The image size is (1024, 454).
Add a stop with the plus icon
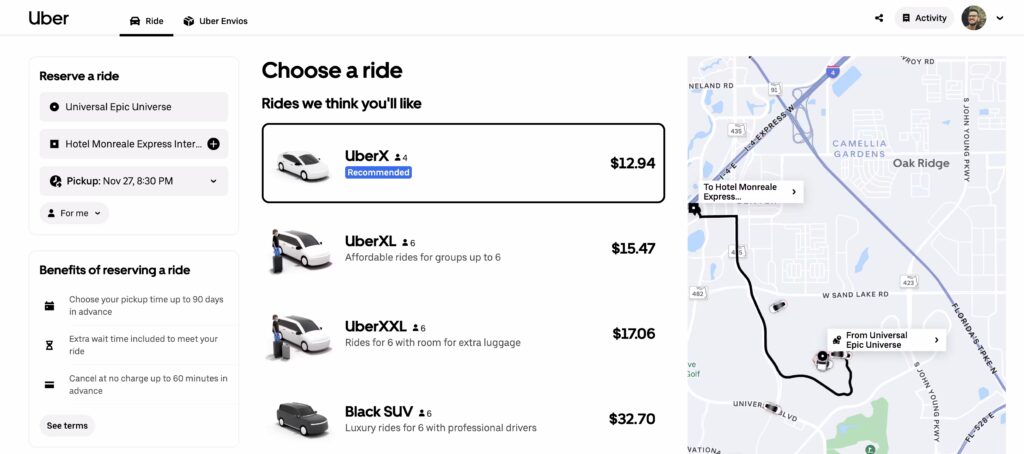click(x=213, y=144)
